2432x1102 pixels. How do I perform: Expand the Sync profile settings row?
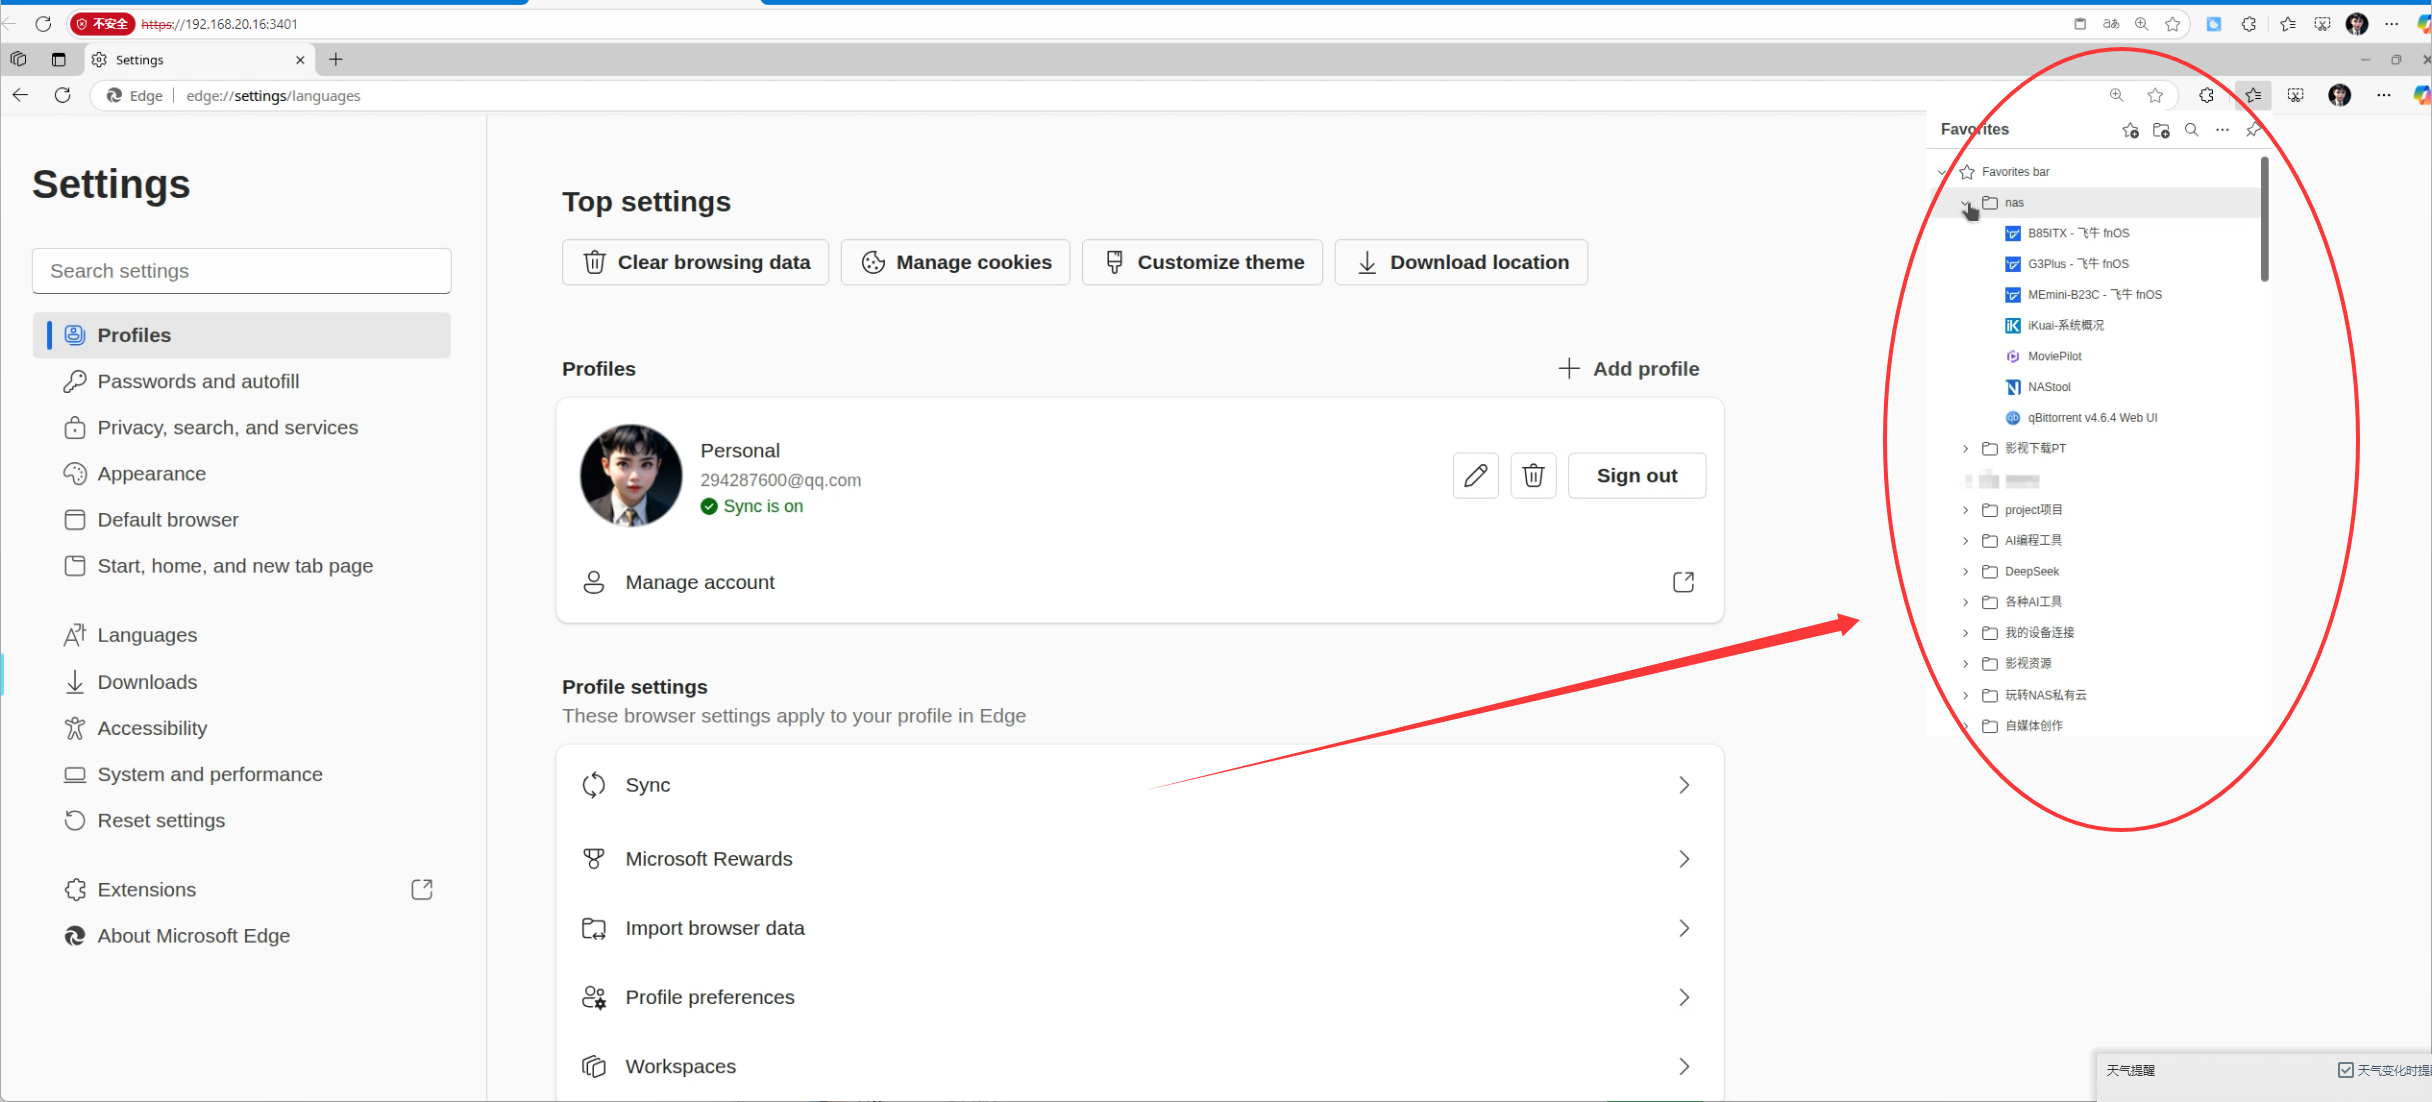click(1684, 785)
